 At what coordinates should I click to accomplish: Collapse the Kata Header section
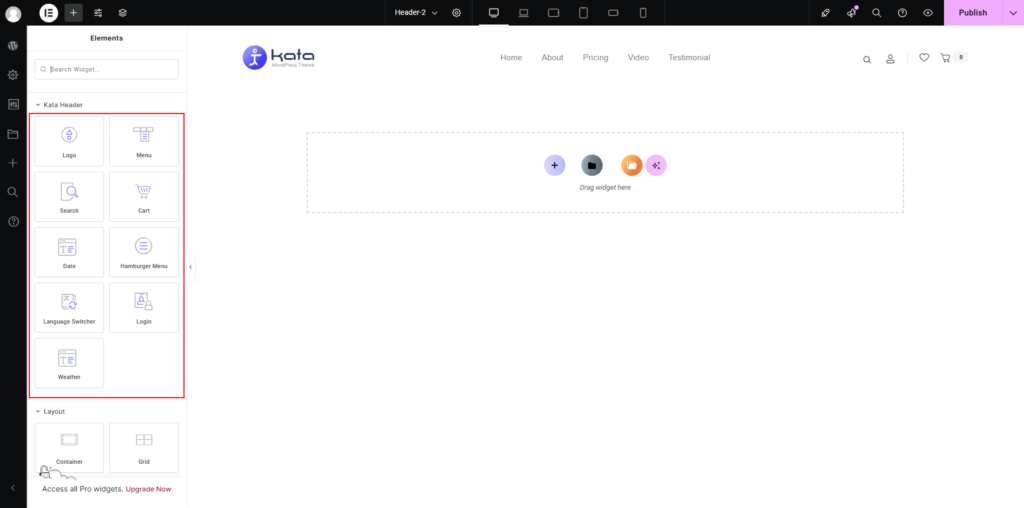[59, 104]
